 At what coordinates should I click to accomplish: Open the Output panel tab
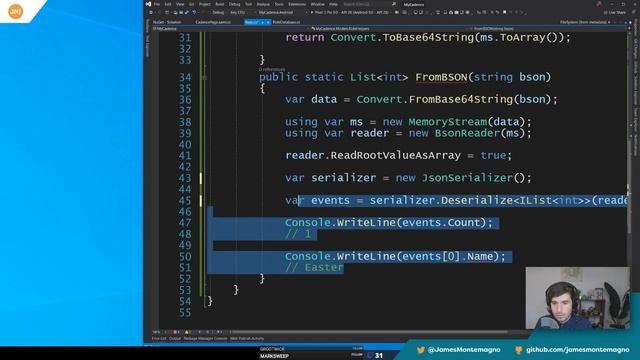pyautogui.click(x=175, y=338)
